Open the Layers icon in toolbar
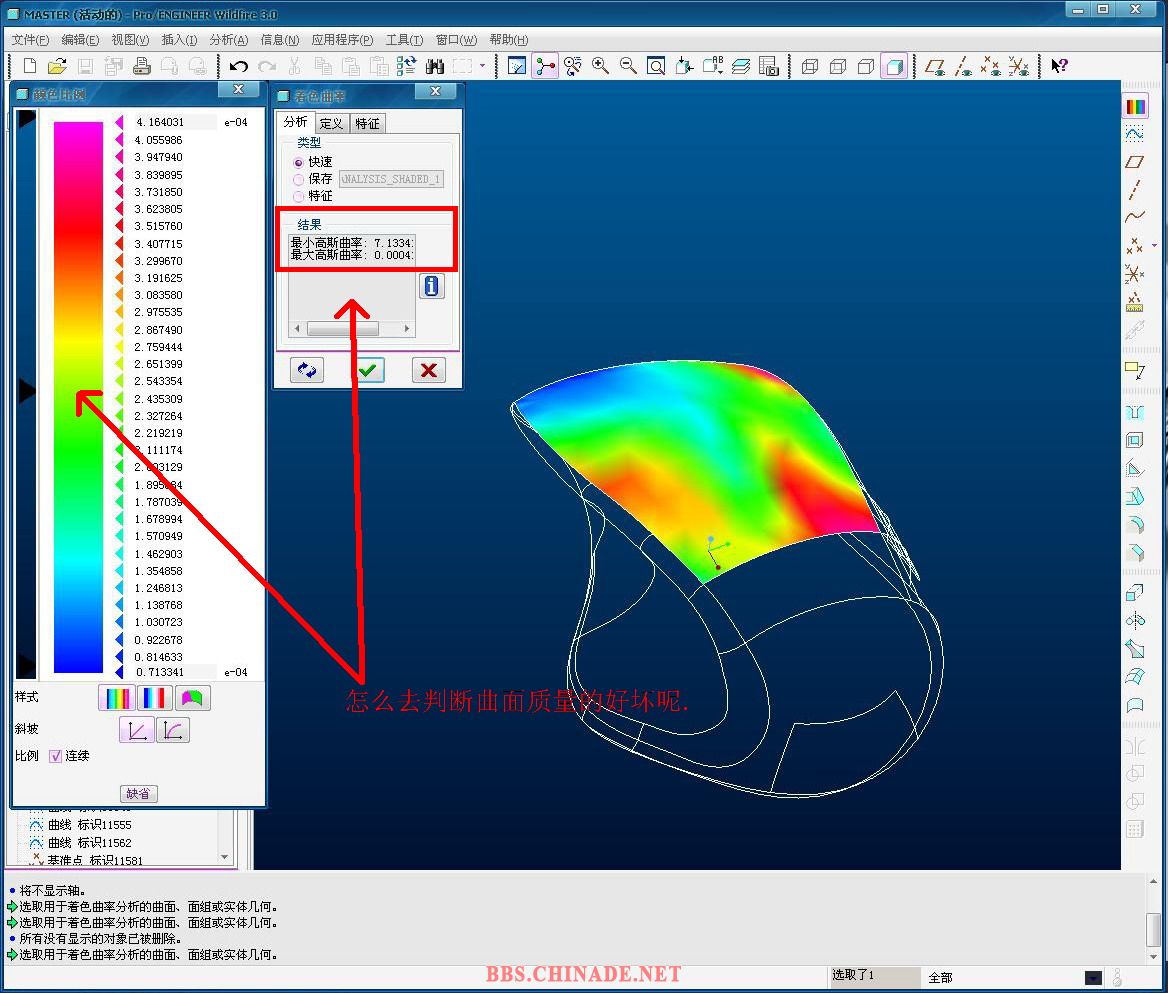Screen dimensions: 1168x993 click(740, 66)
